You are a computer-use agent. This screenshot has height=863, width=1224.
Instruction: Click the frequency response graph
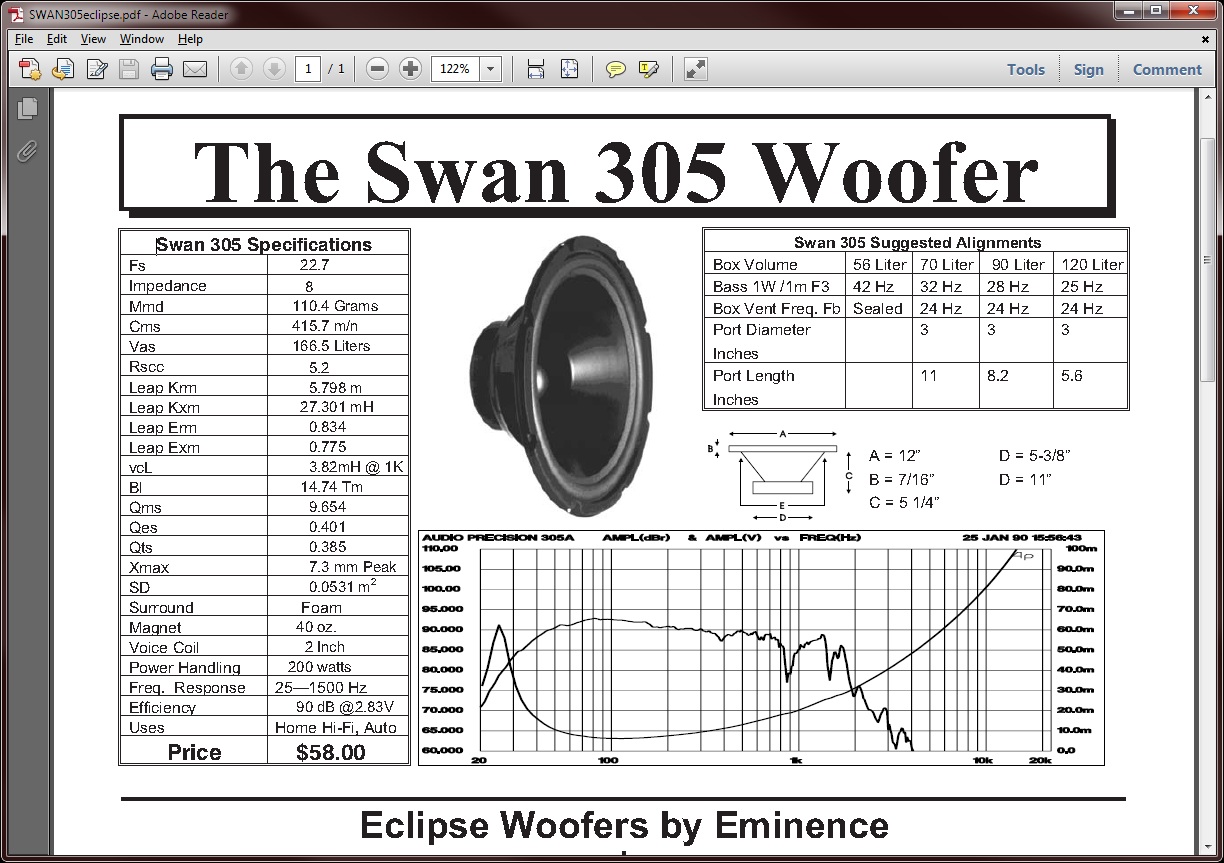tap(761, 648)
